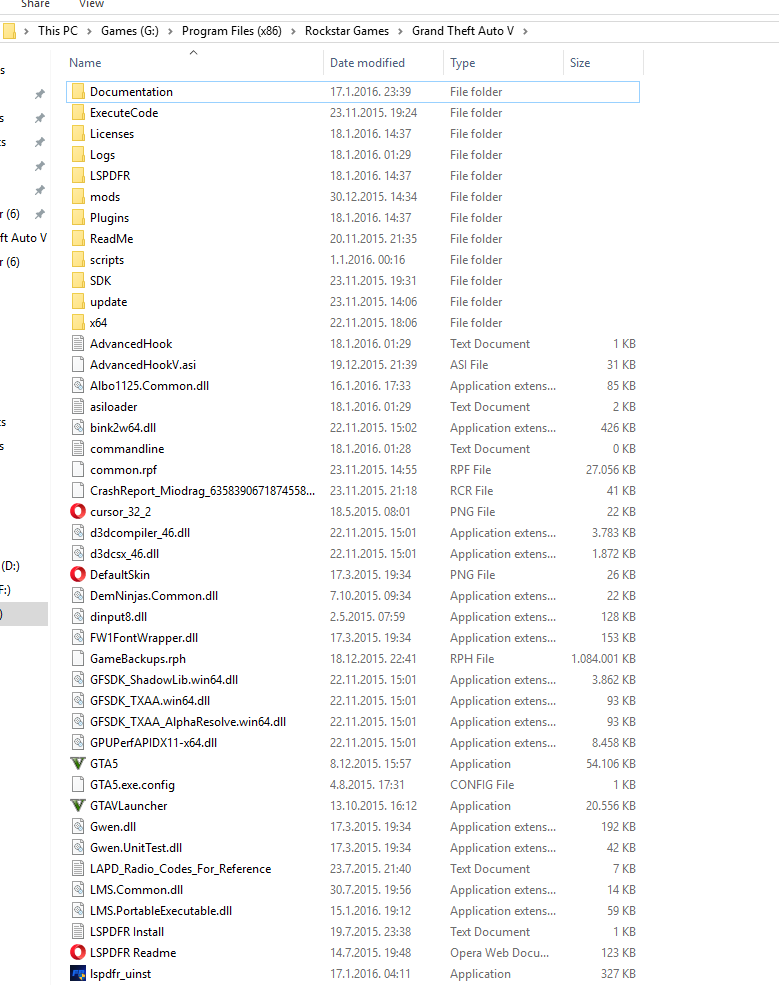Select GPUPerfAPIDX11-x64.dll file name
779x1006 pixels.
tap(153, 743)
